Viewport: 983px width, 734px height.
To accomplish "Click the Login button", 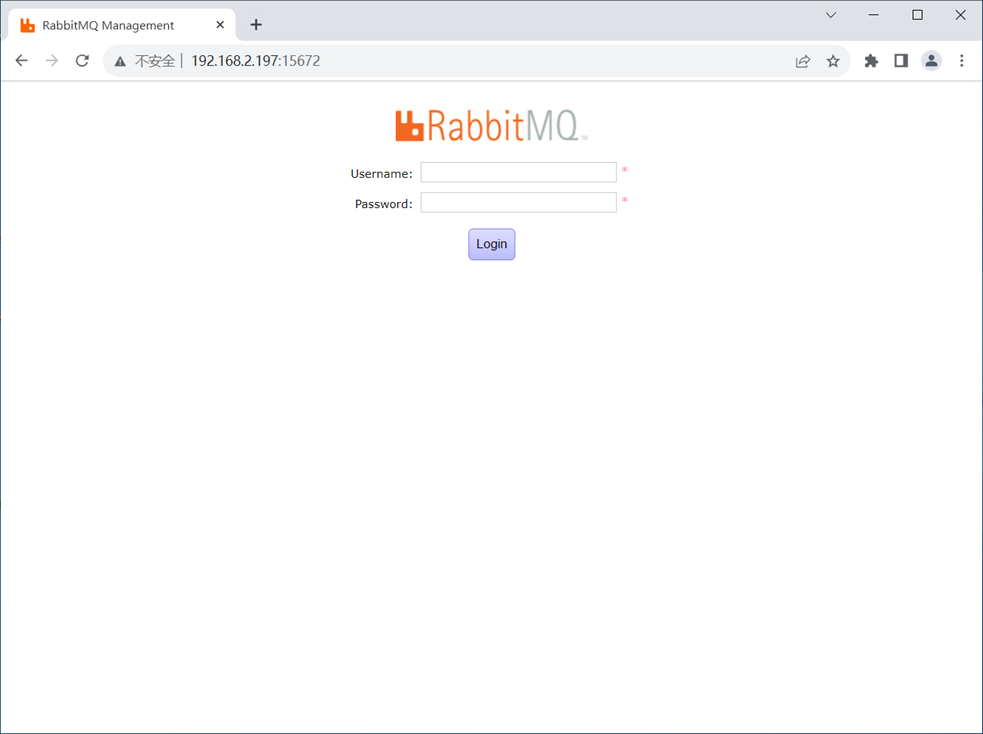I will point(492,244).
